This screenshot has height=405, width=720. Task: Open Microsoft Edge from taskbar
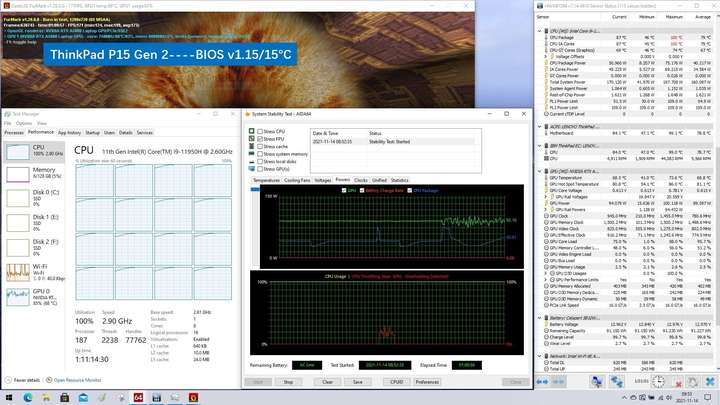click(28, 397)
